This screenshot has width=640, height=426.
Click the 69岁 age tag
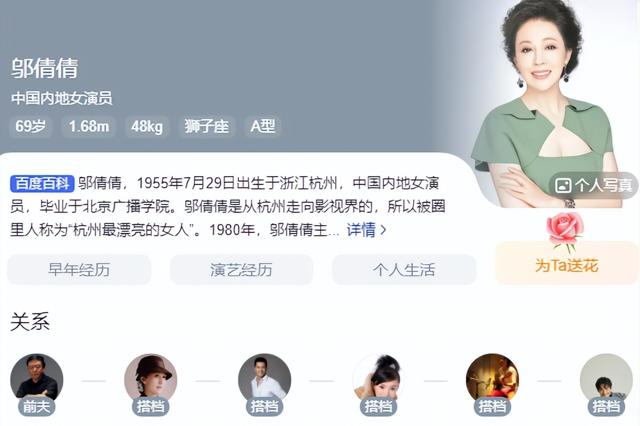(30, 126)
